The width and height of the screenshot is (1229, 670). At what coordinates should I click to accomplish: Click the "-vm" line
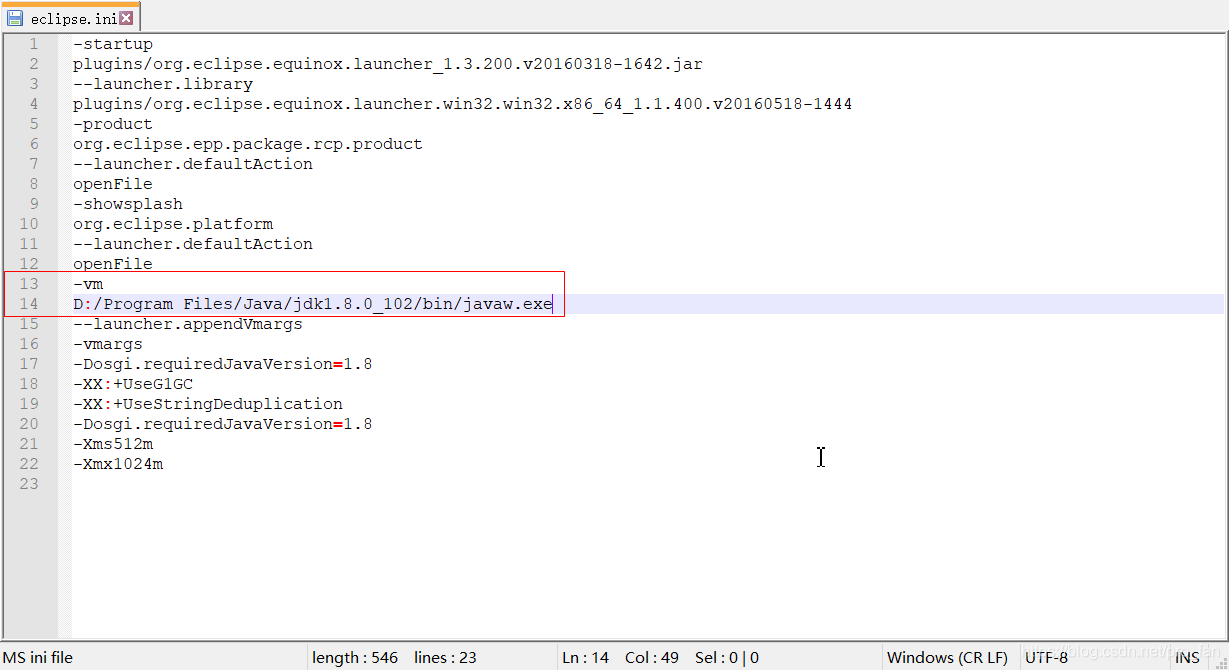[x=88, y=284]
